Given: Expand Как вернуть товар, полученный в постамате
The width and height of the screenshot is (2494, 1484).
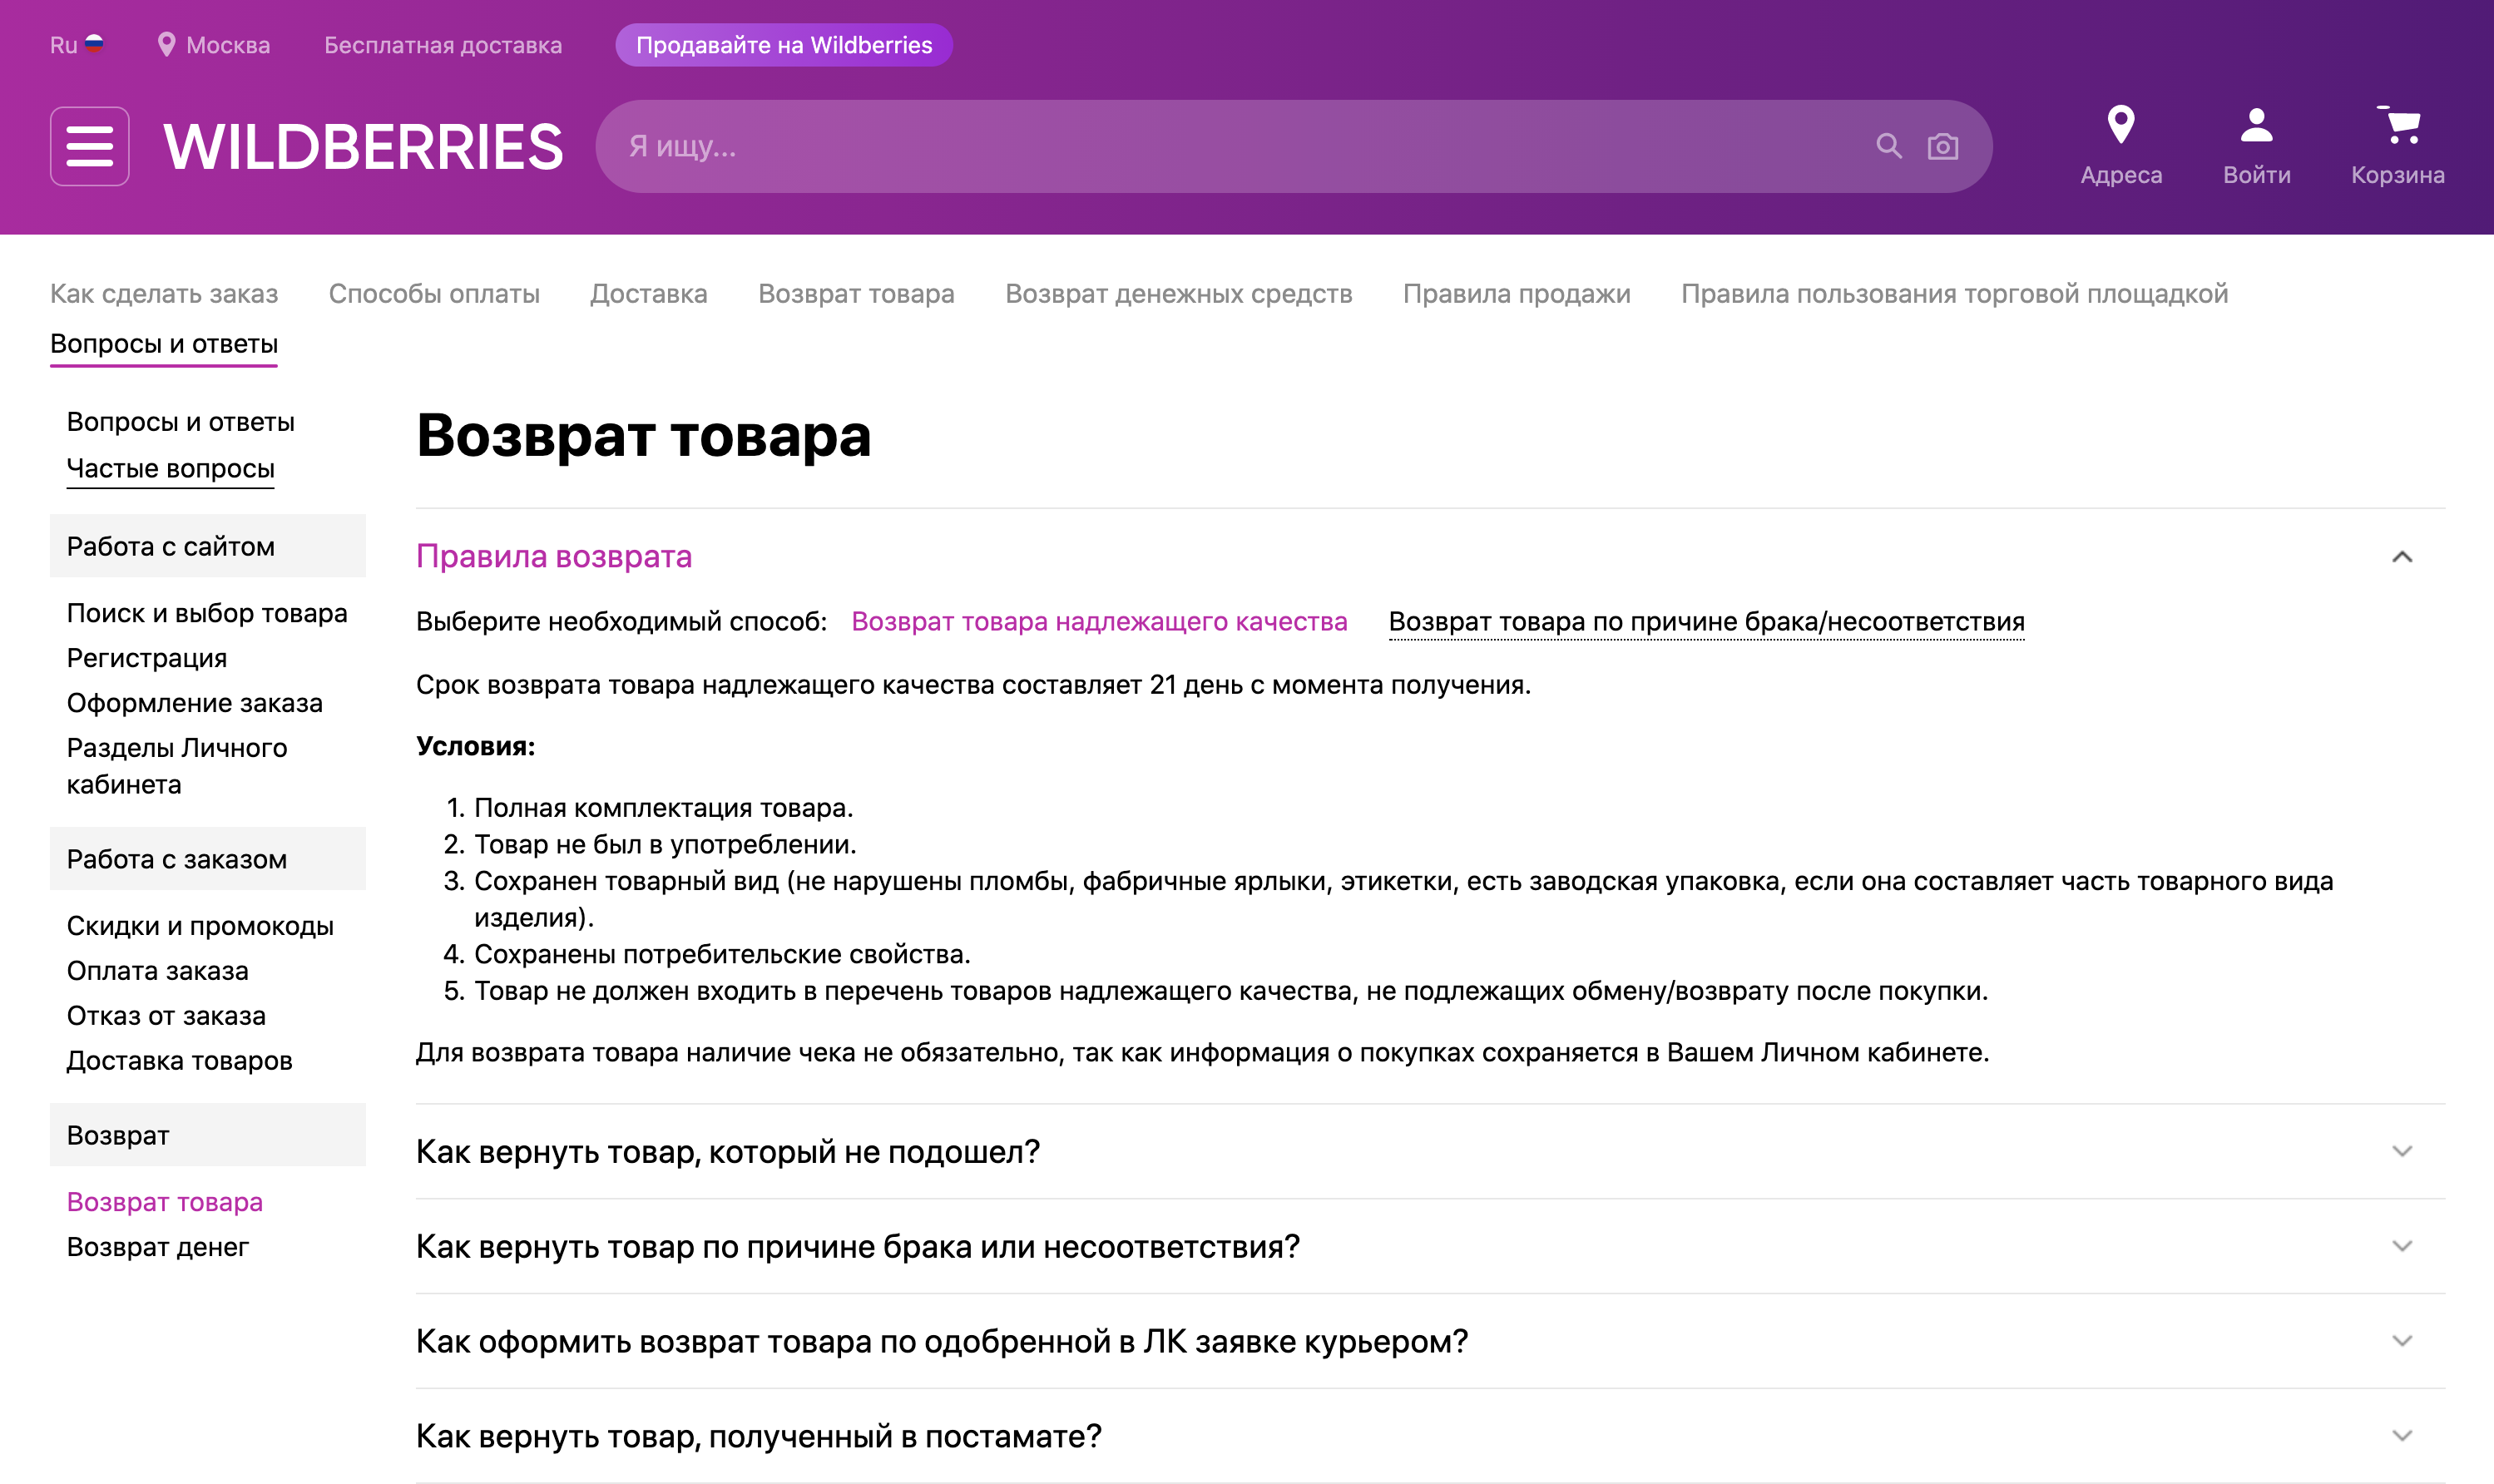Looking at the screenshot, I should [x=2401, y=1436].
